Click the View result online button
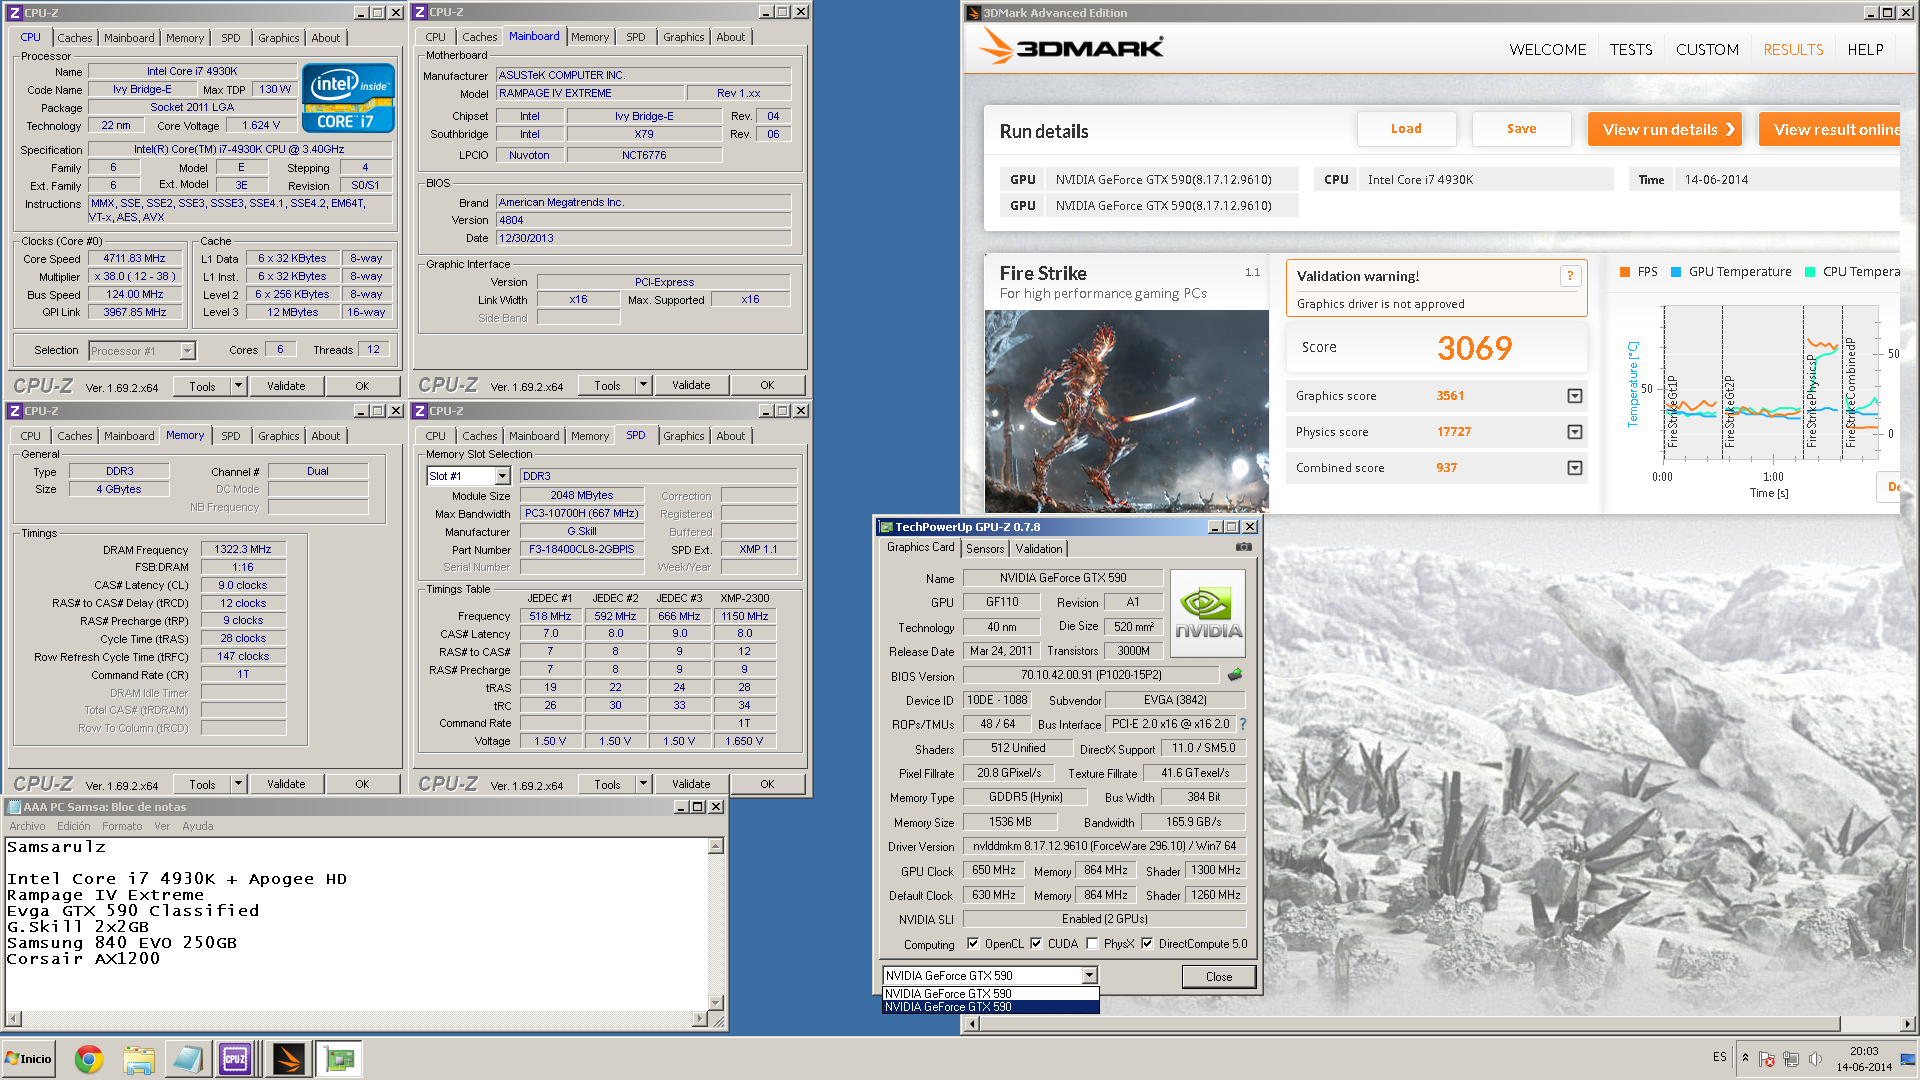 tap(1830, 129)
